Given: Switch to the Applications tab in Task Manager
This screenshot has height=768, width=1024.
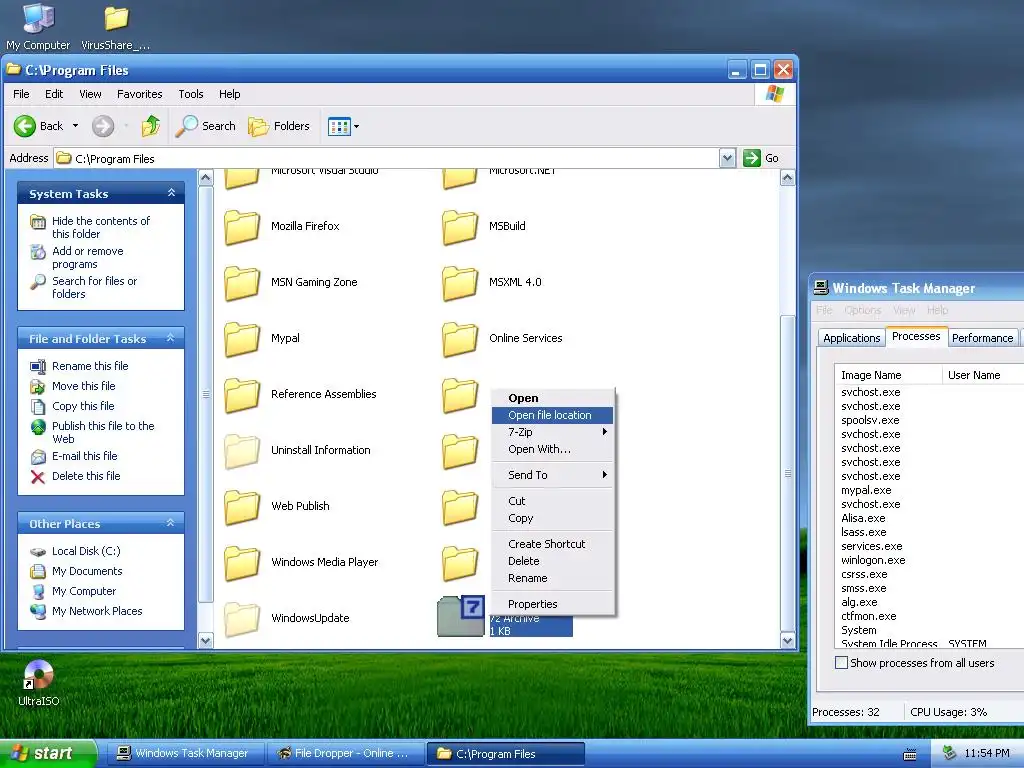Looking at the screenshot, I should click(x=852, y=338).
